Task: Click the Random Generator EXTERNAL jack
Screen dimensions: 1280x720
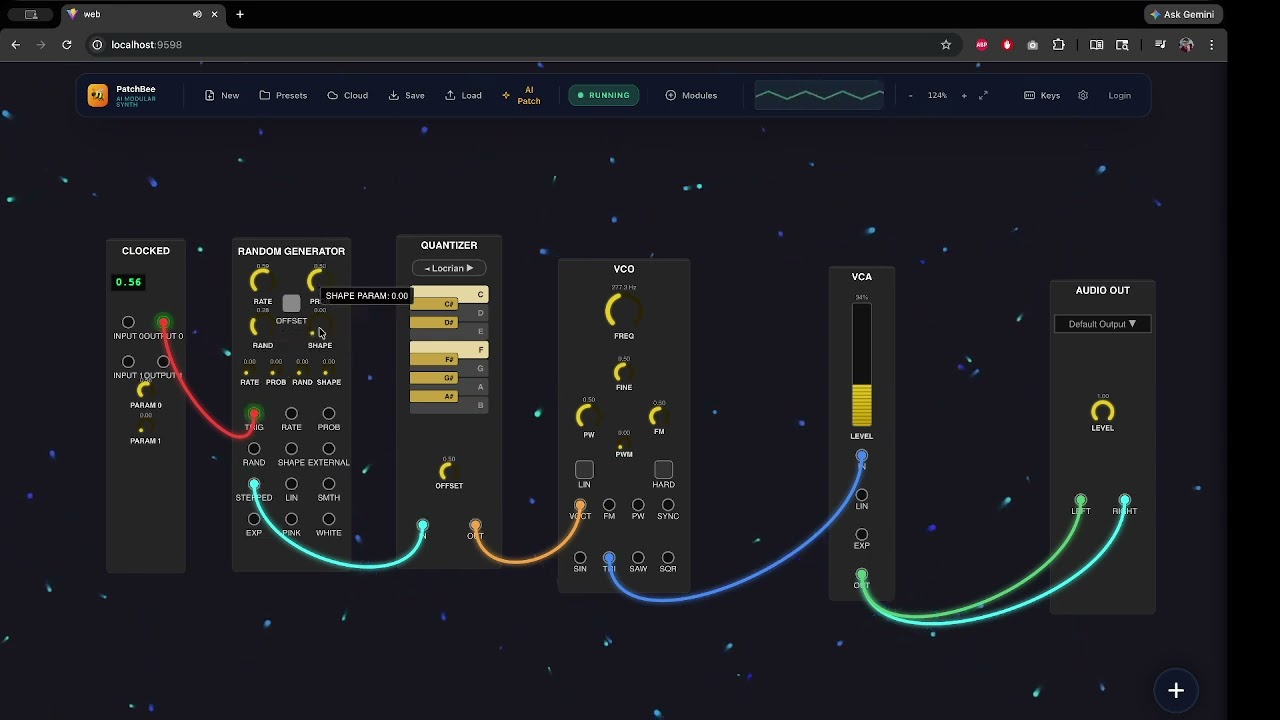Action: 328,449
